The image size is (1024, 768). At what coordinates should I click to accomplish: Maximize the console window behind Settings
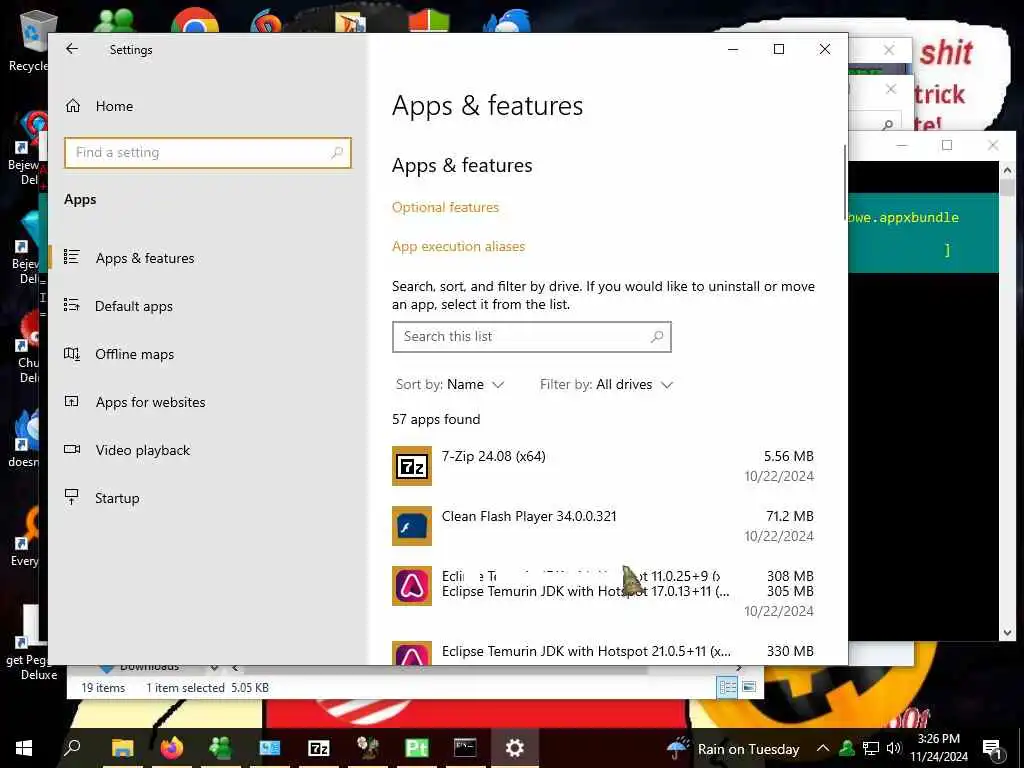[947, 145]
